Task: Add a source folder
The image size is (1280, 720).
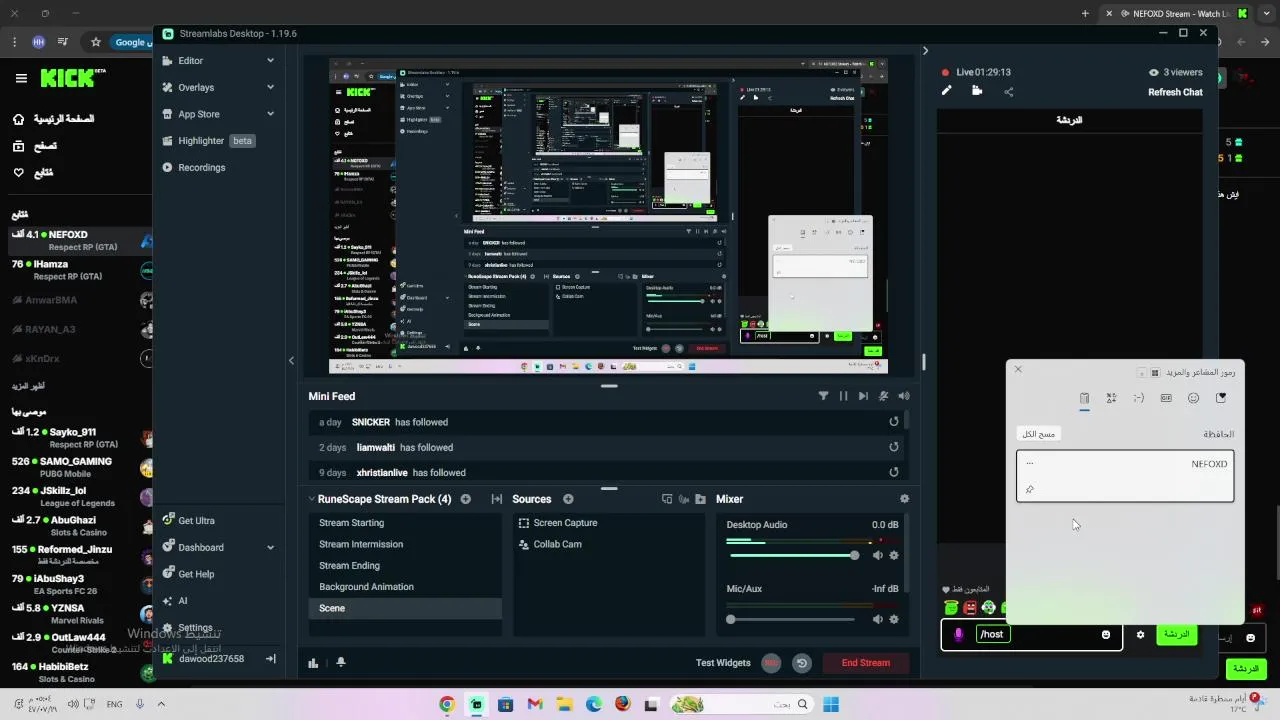Action: coord(701,499)
